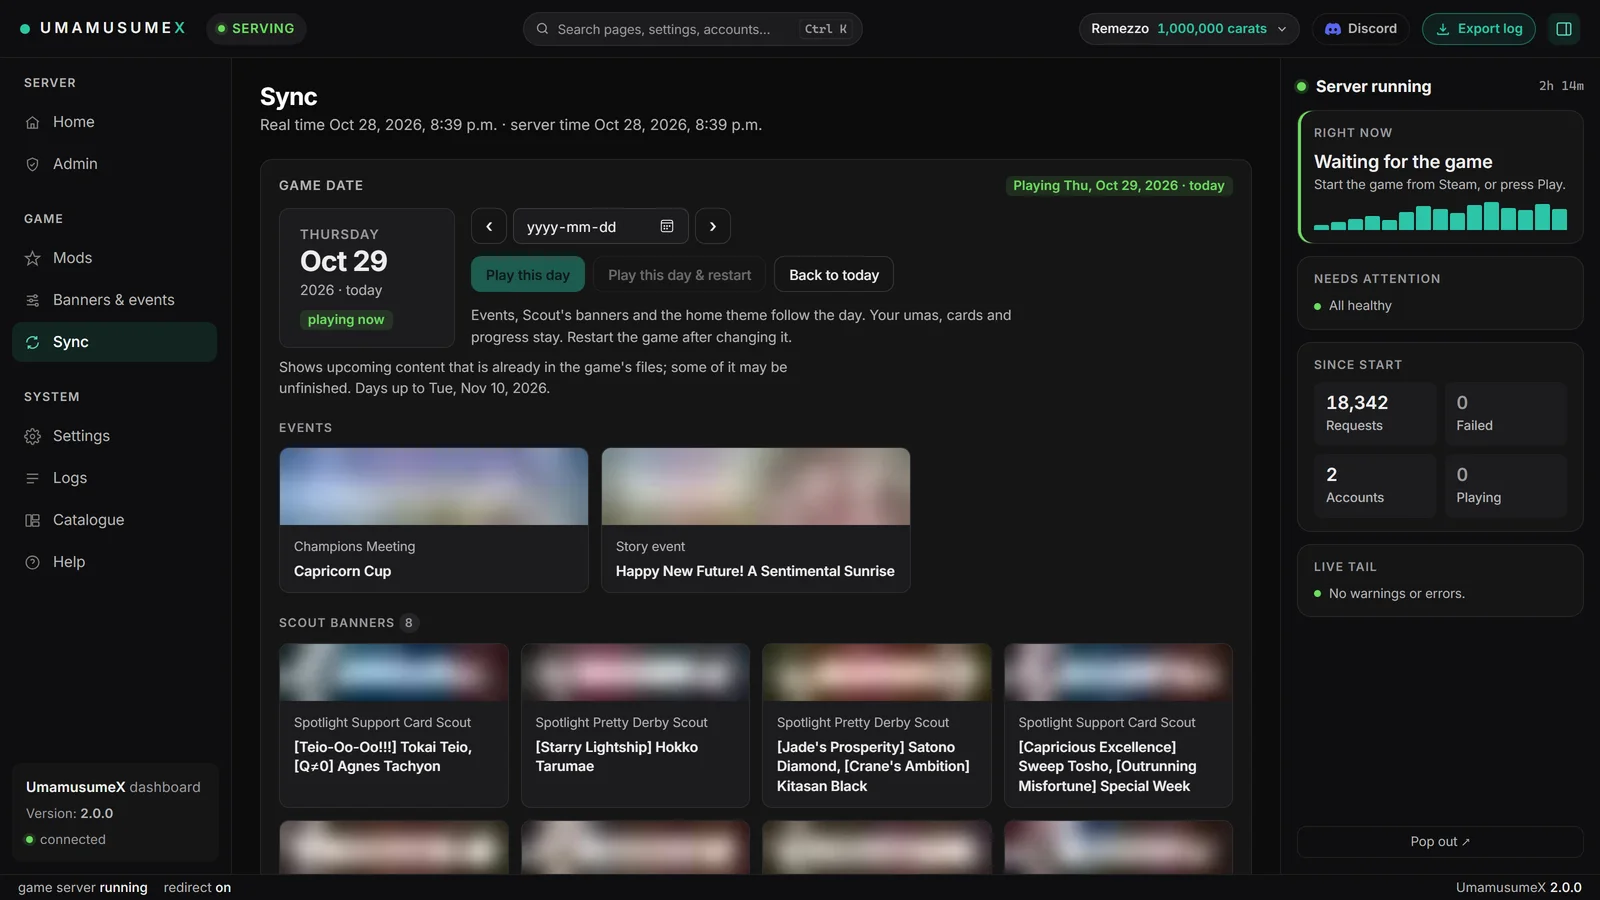Screen dimensions: 1600x900
Task: Focus the search pages, settings, accounts box
Action: point(692,29)
